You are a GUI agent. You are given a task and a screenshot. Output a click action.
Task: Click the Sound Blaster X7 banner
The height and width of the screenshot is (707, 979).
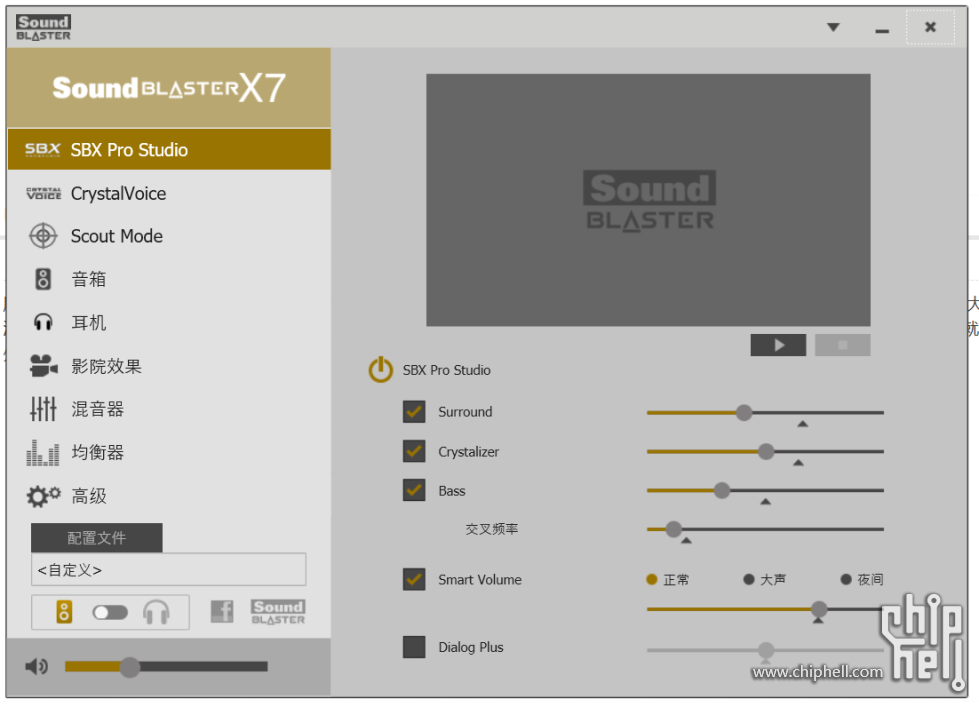169,88
